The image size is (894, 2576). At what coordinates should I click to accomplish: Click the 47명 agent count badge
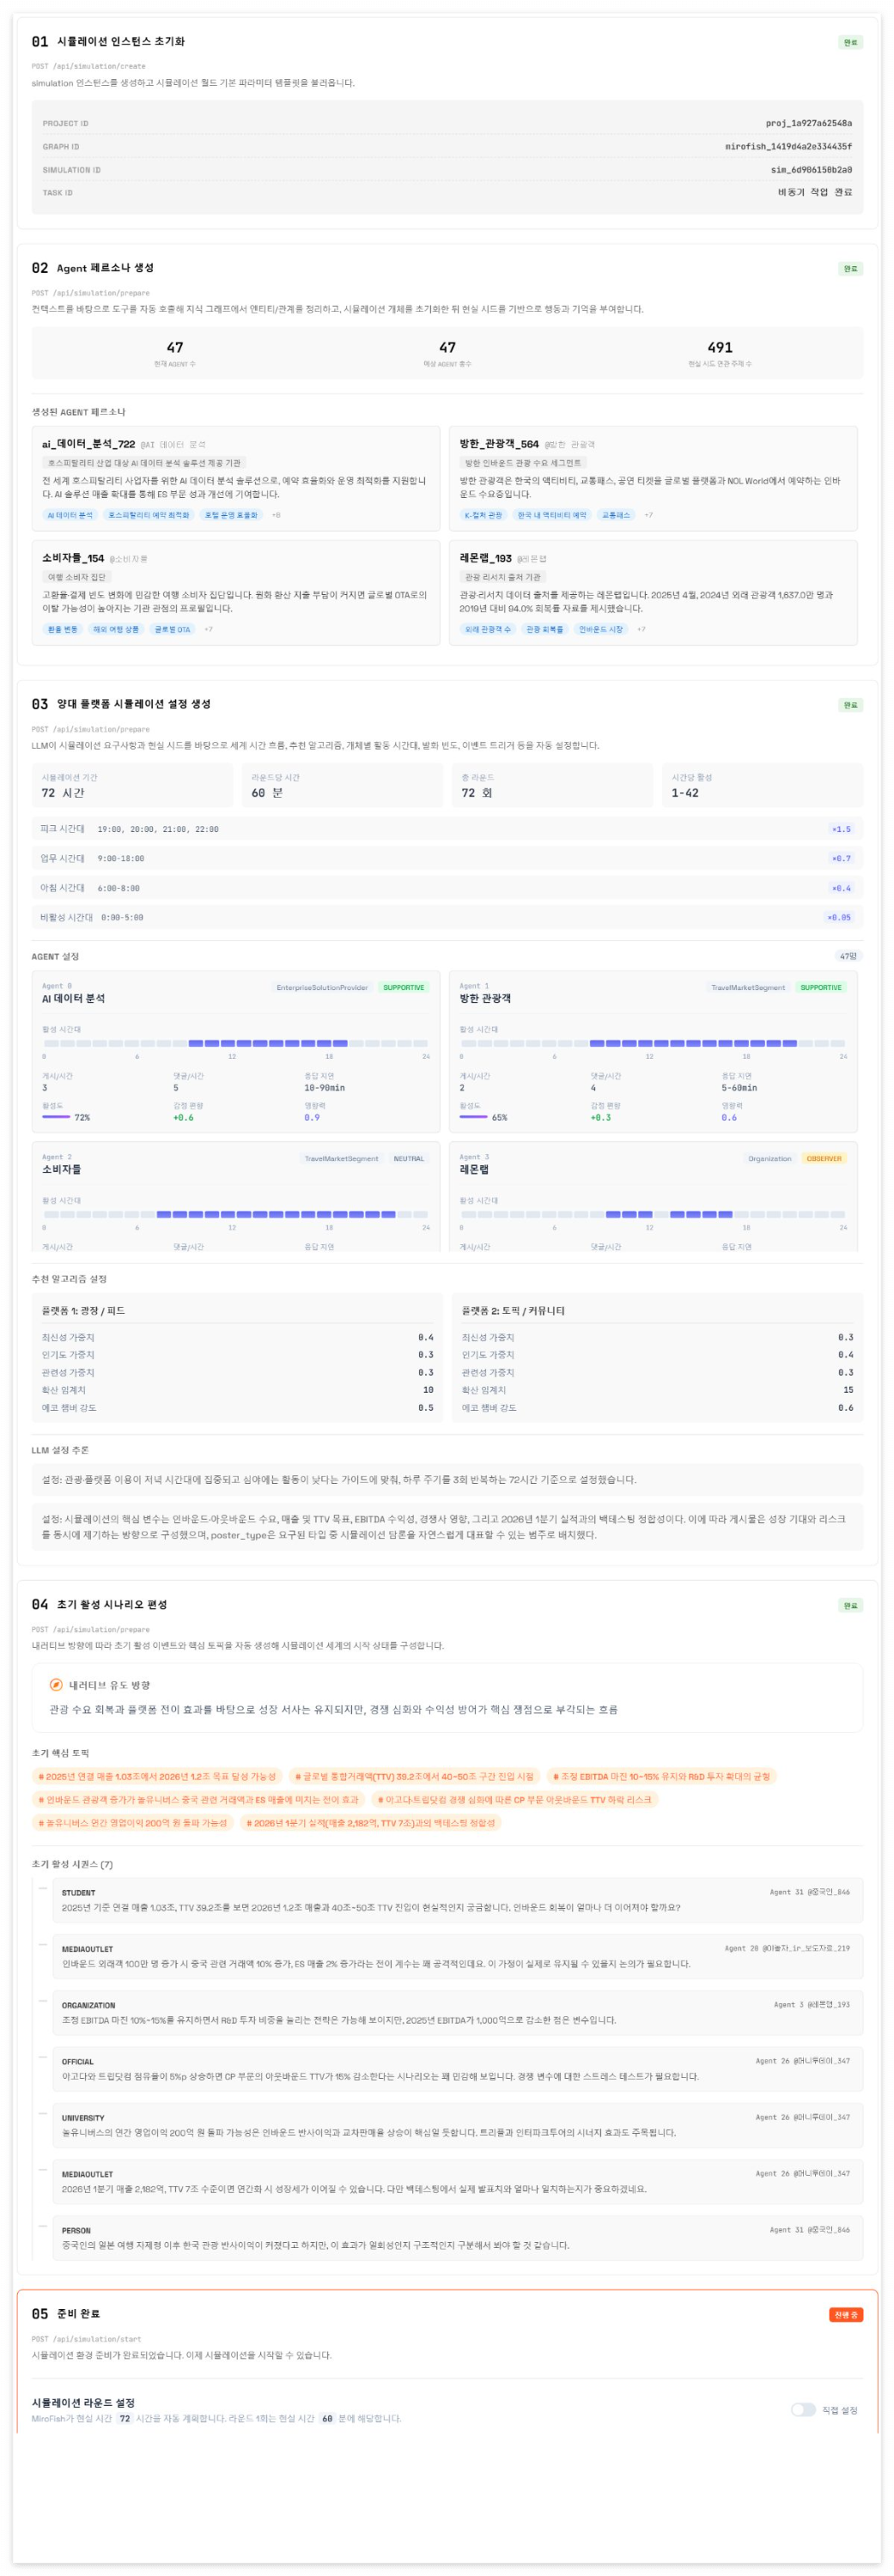pos(848,956)
